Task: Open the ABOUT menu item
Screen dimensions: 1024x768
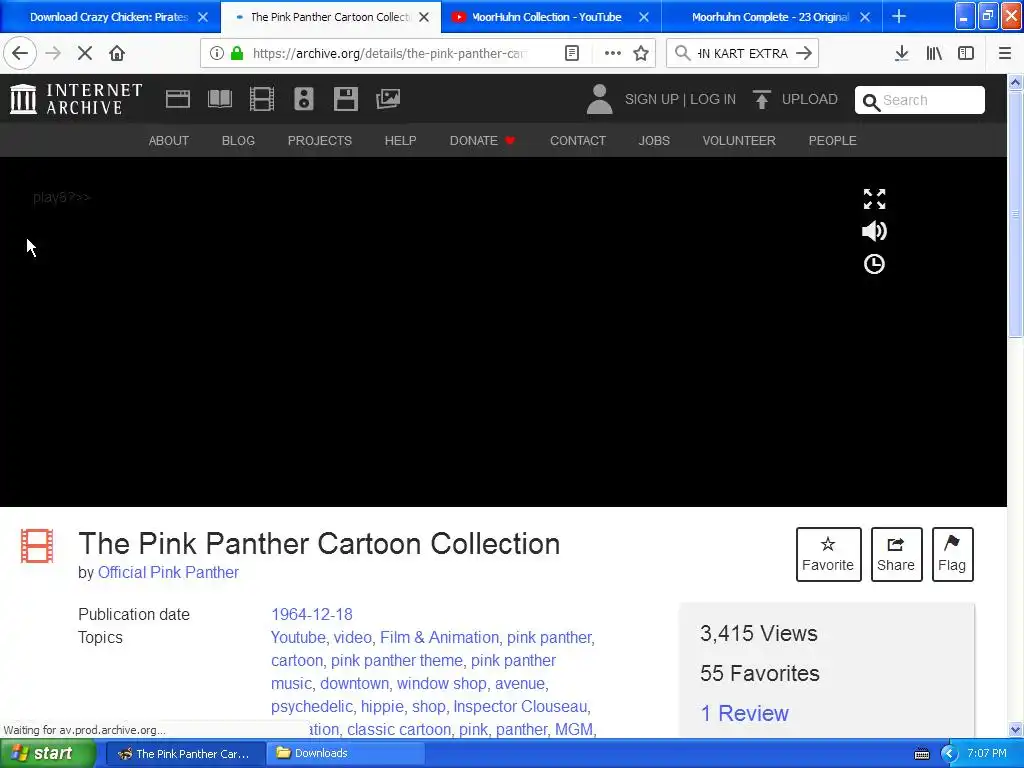Action: tap(168, 140)
